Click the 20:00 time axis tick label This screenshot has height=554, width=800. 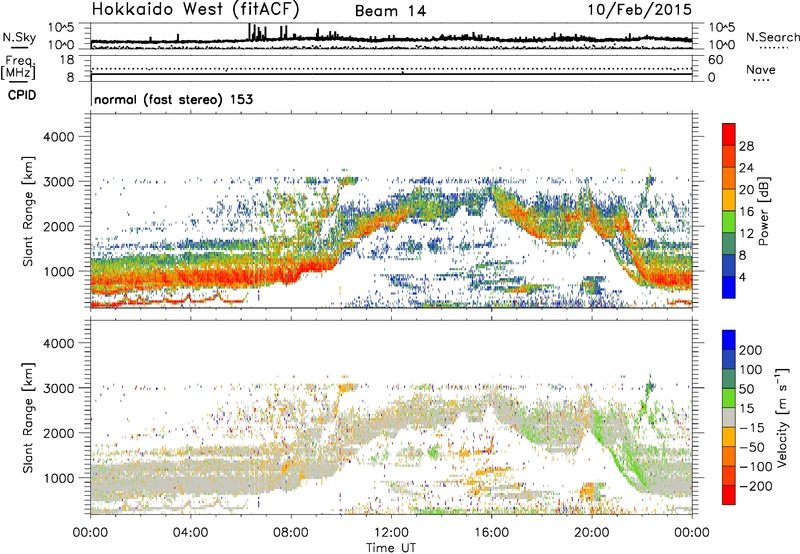tap(592, 533)
